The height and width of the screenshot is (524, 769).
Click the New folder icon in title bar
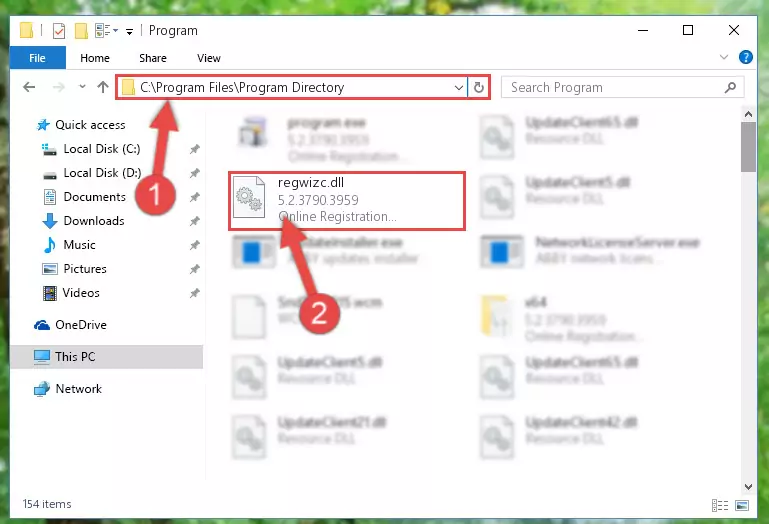coord(81,30)
